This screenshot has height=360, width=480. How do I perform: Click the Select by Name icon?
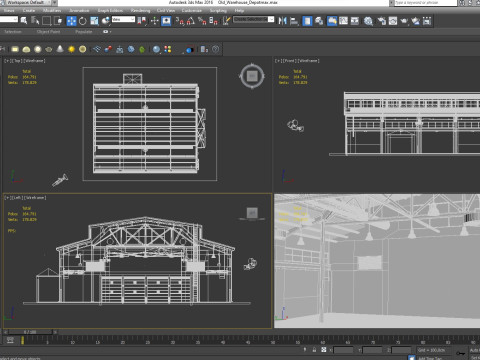[x=35, y=21]
